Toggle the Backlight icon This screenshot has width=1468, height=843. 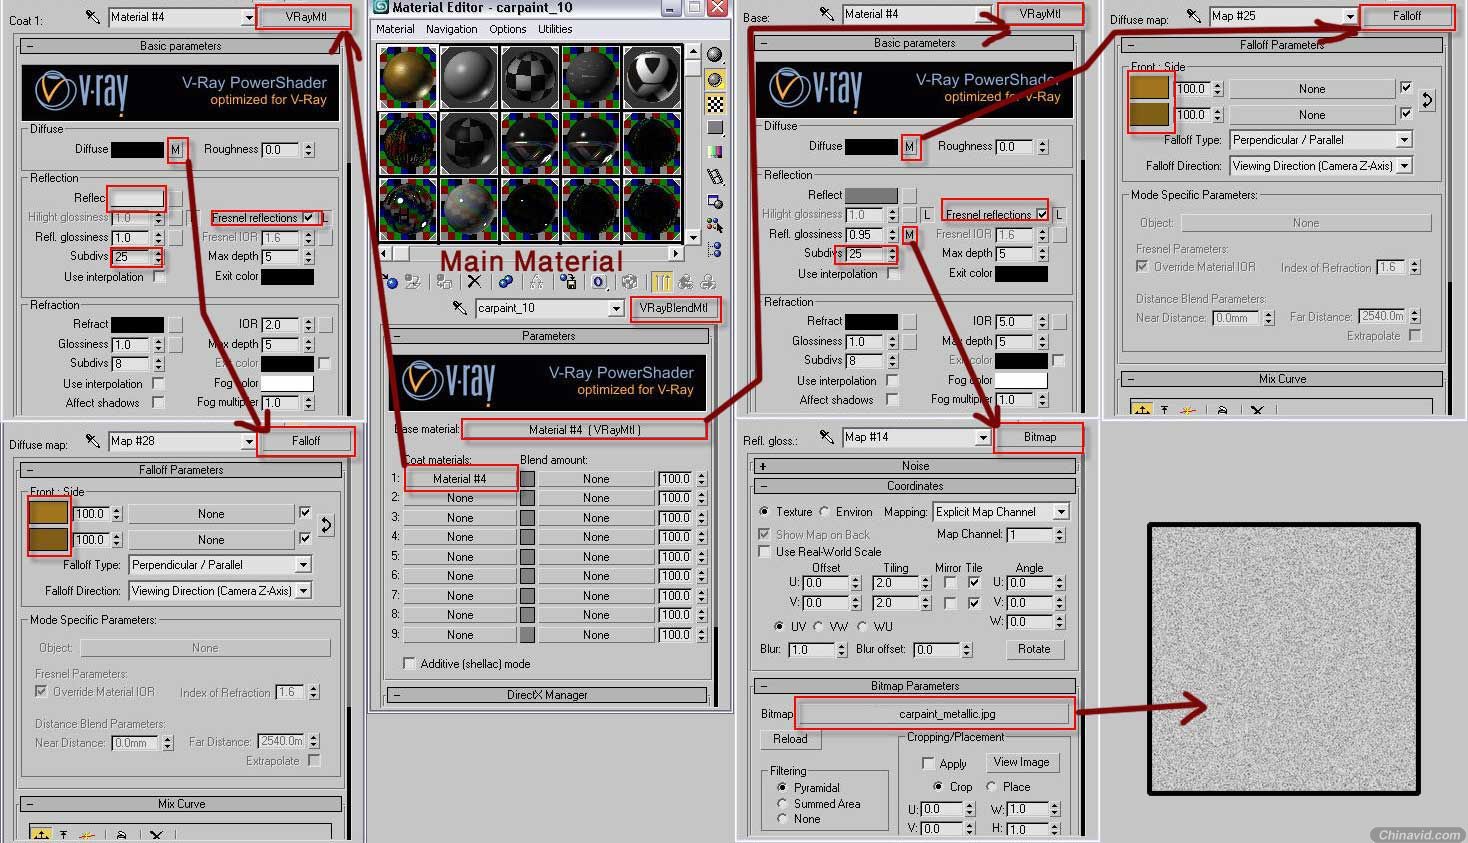[715, 79]
